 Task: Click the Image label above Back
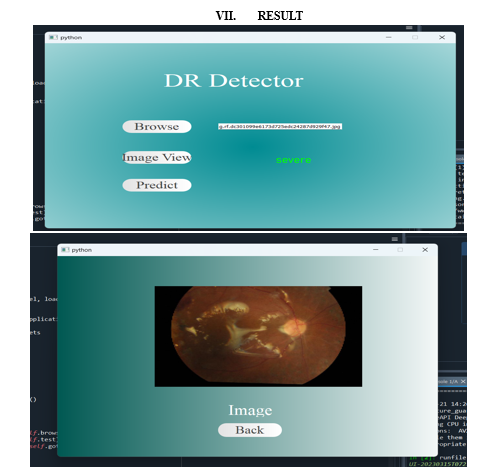[250, 410]
